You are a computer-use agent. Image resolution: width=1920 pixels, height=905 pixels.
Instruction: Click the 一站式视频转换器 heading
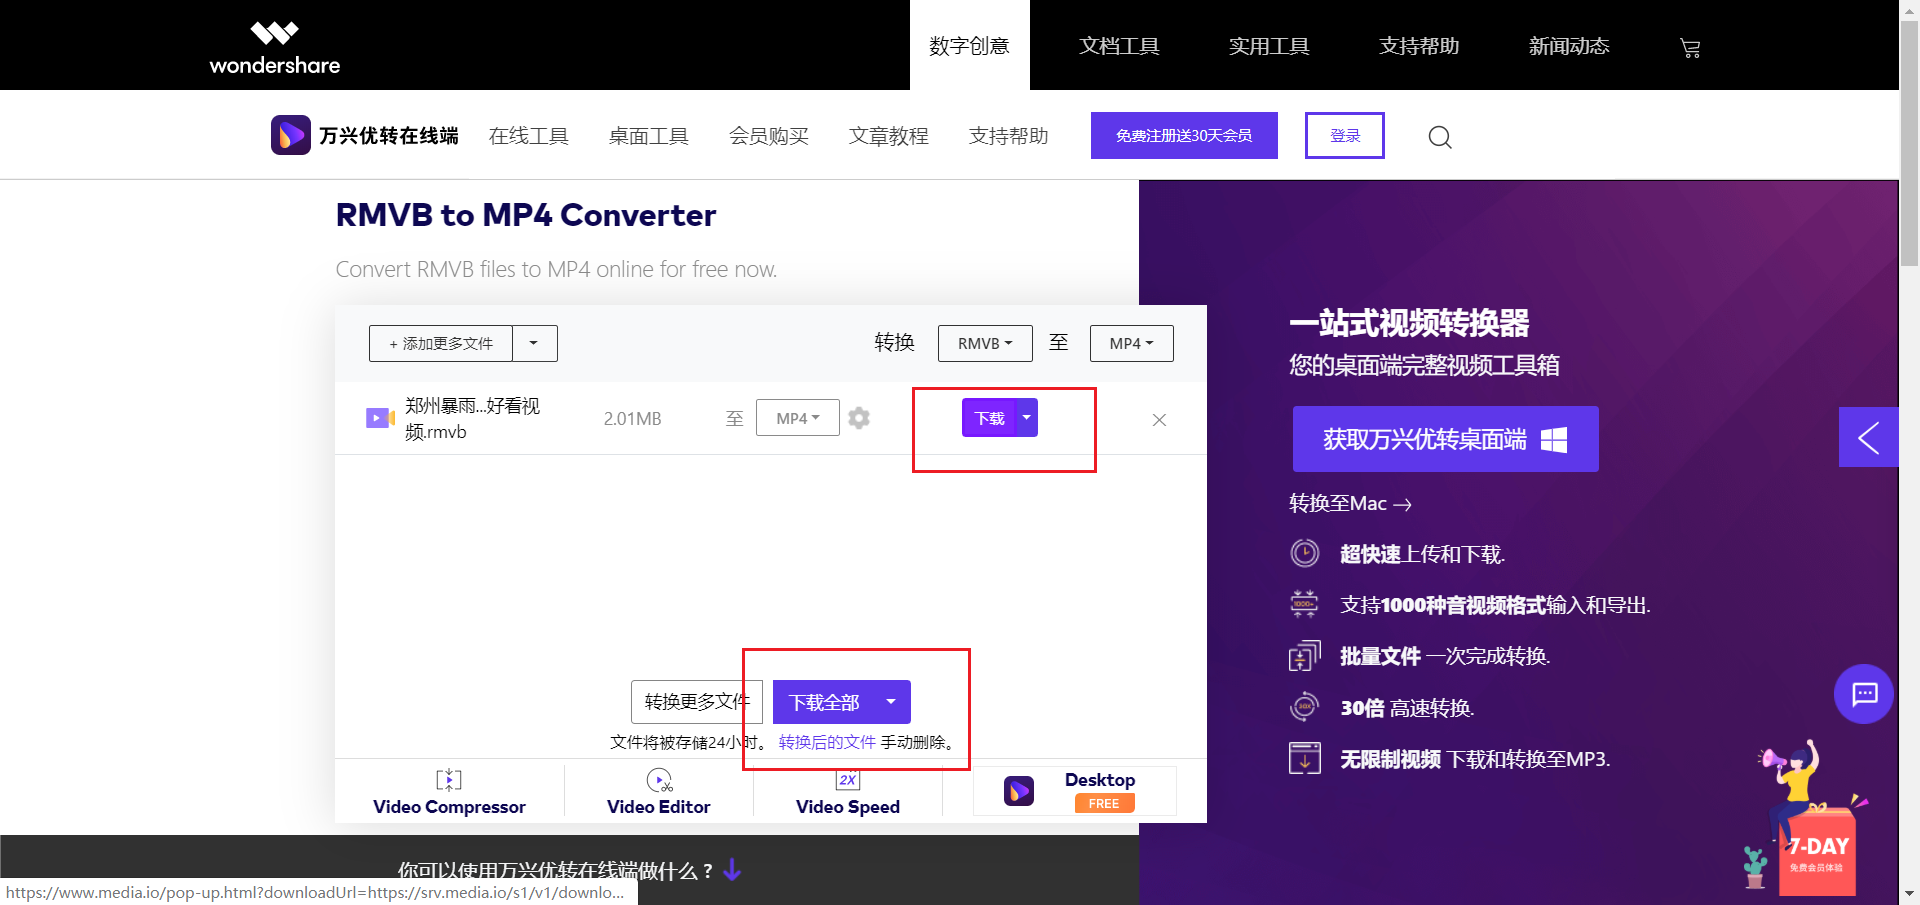(x=1409, y=323)
